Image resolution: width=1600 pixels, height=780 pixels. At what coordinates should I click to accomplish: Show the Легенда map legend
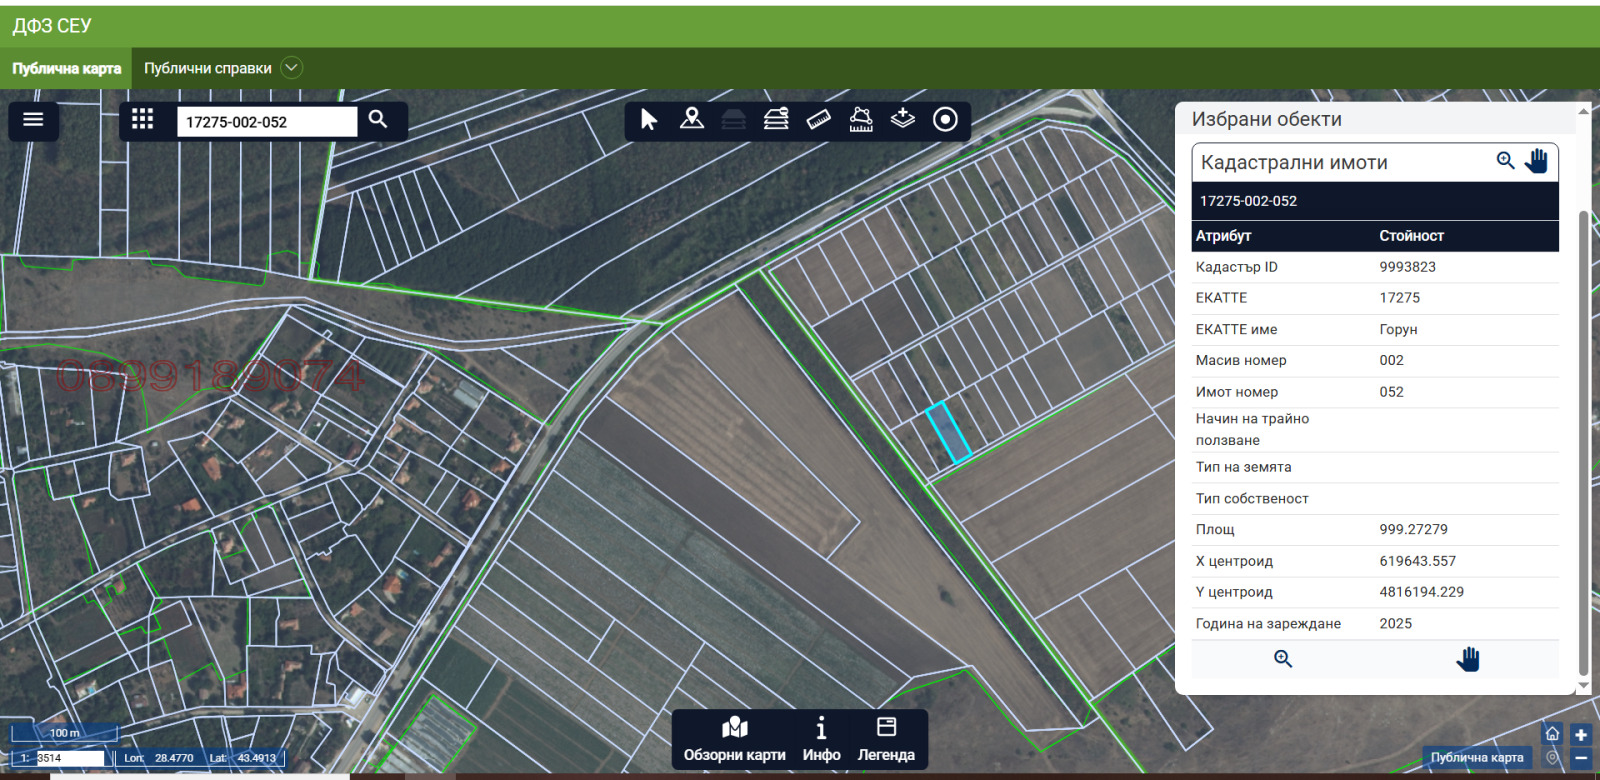click(x=885, y=739)
